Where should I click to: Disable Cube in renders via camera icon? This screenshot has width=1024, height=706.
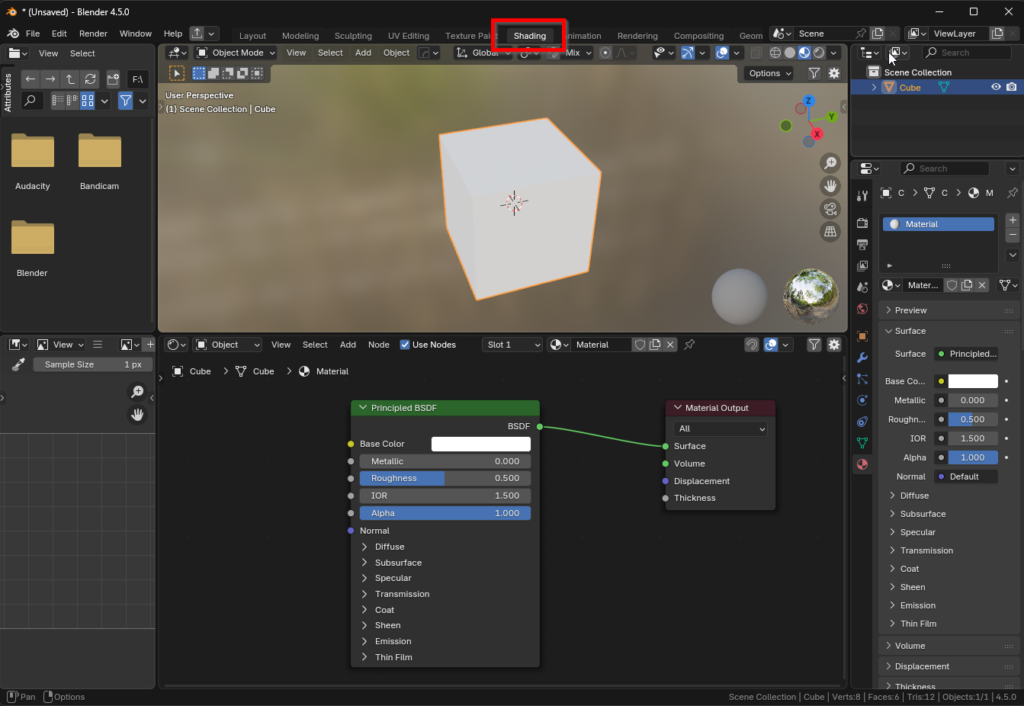(x=1011, y=88)
